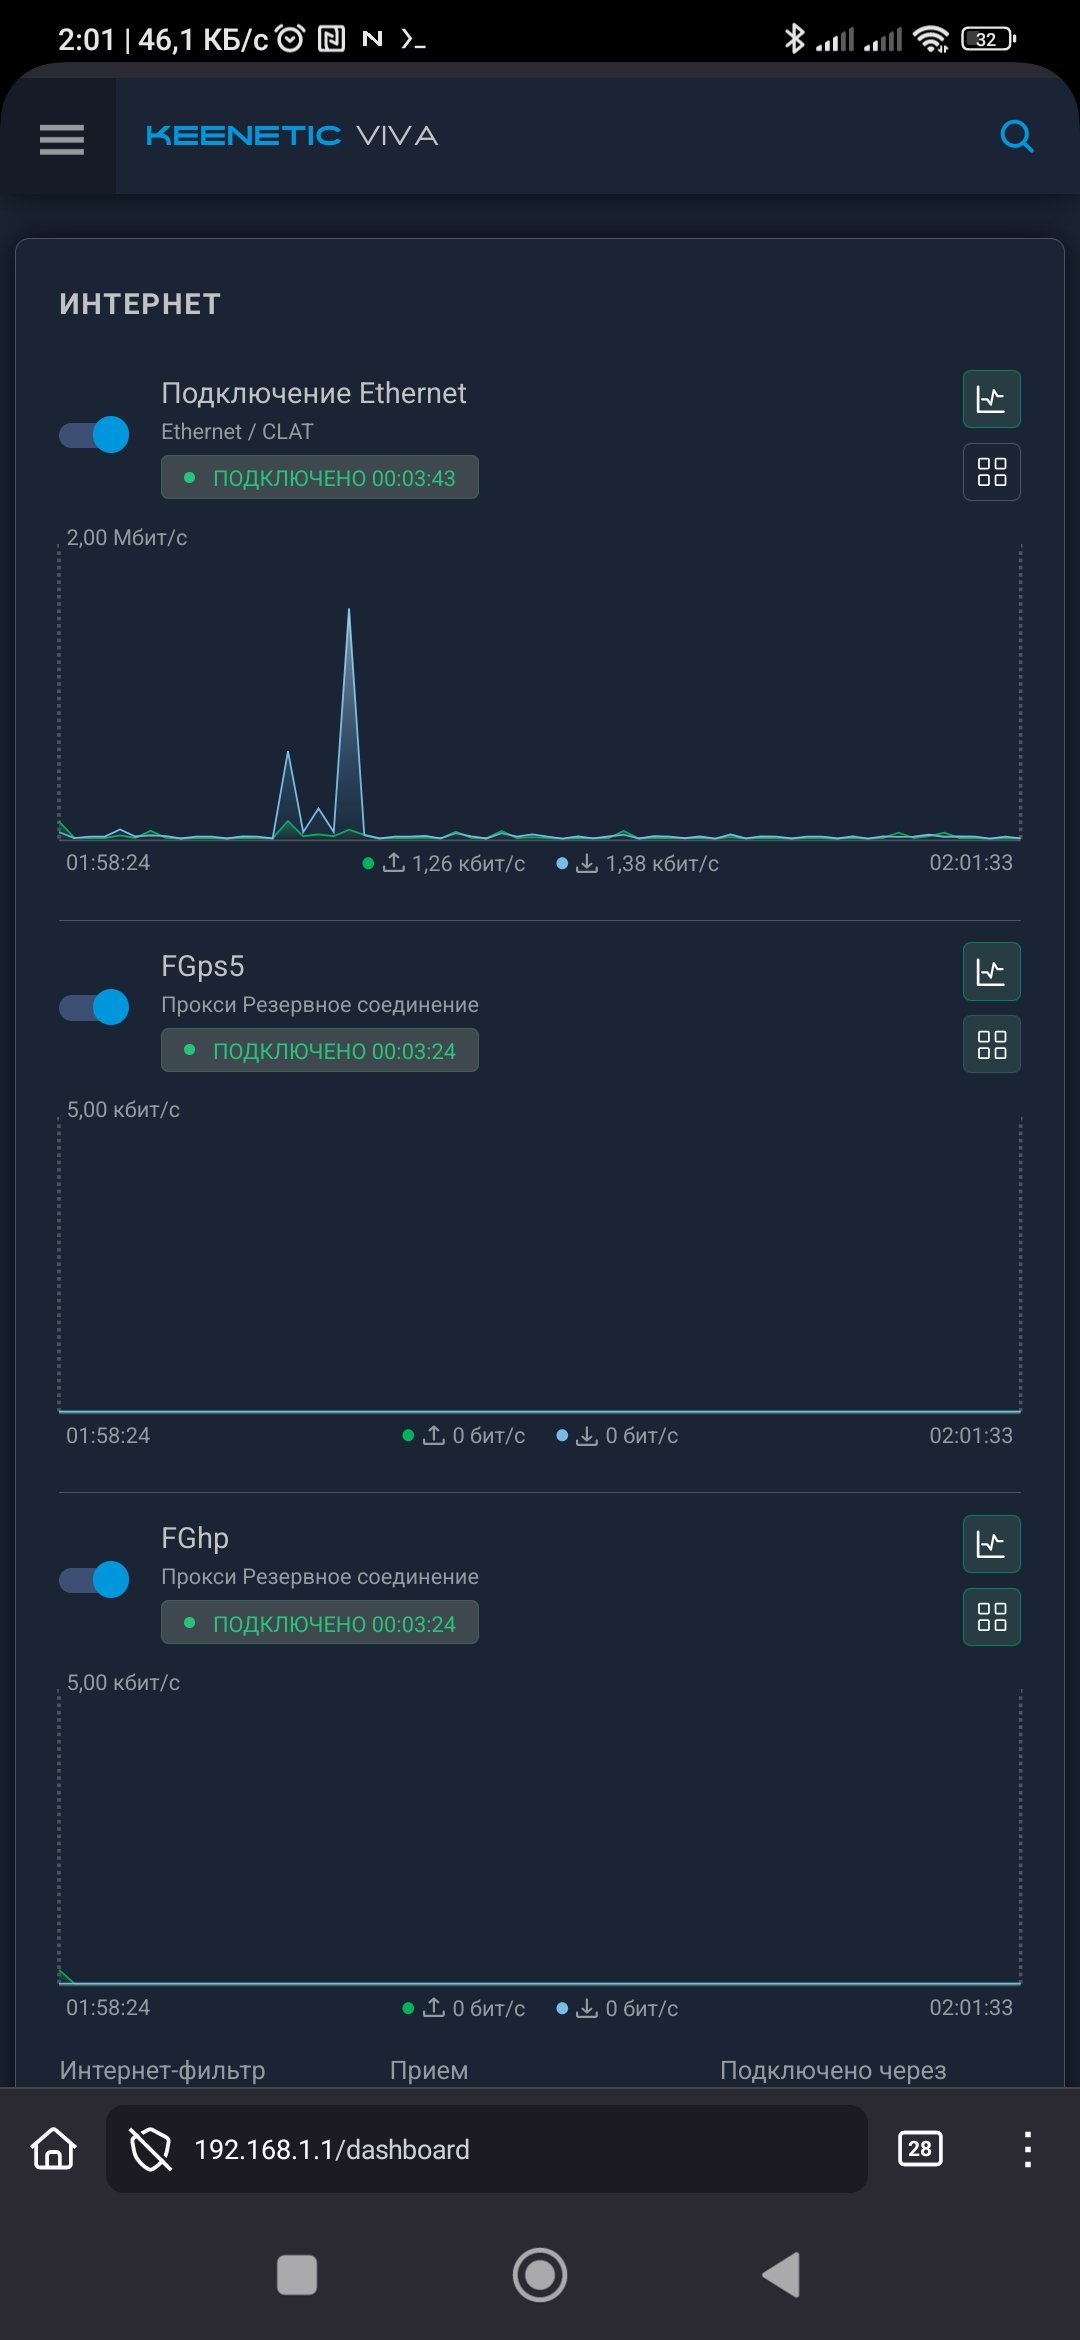Open the browser tabs counter showing 28
Image resolution: width=1080 pixels, height=2340 pixels.
[x=920, y=2148]
